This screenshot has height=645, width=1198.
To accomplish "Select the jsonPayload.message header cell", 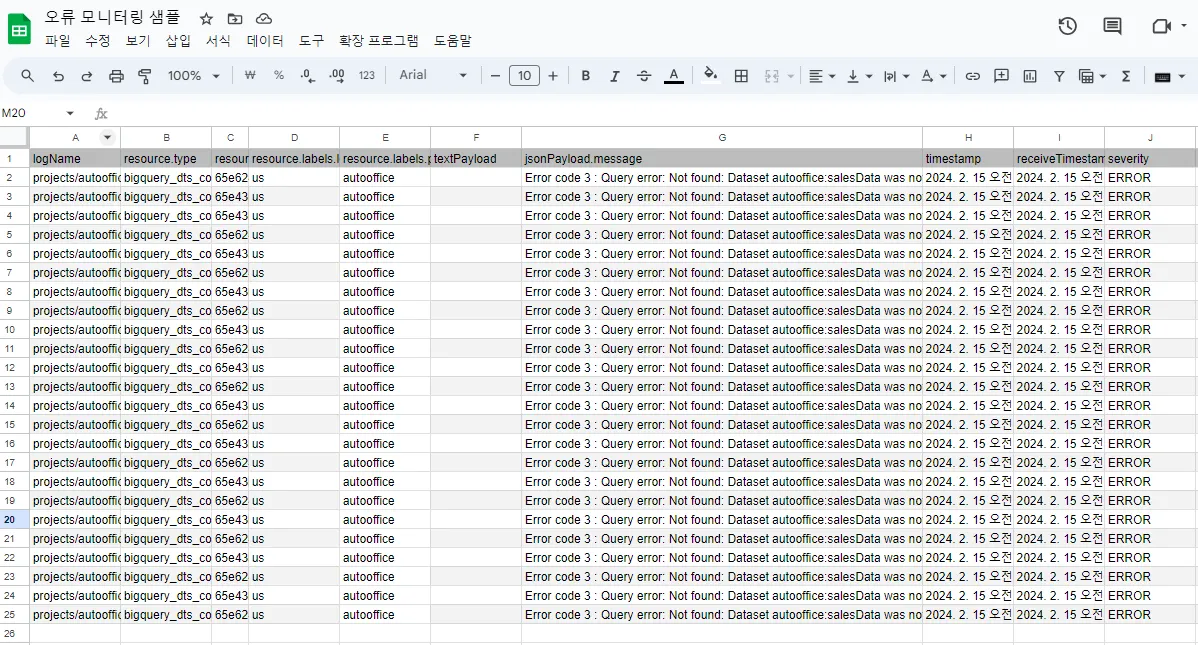I will click(722, 159).
